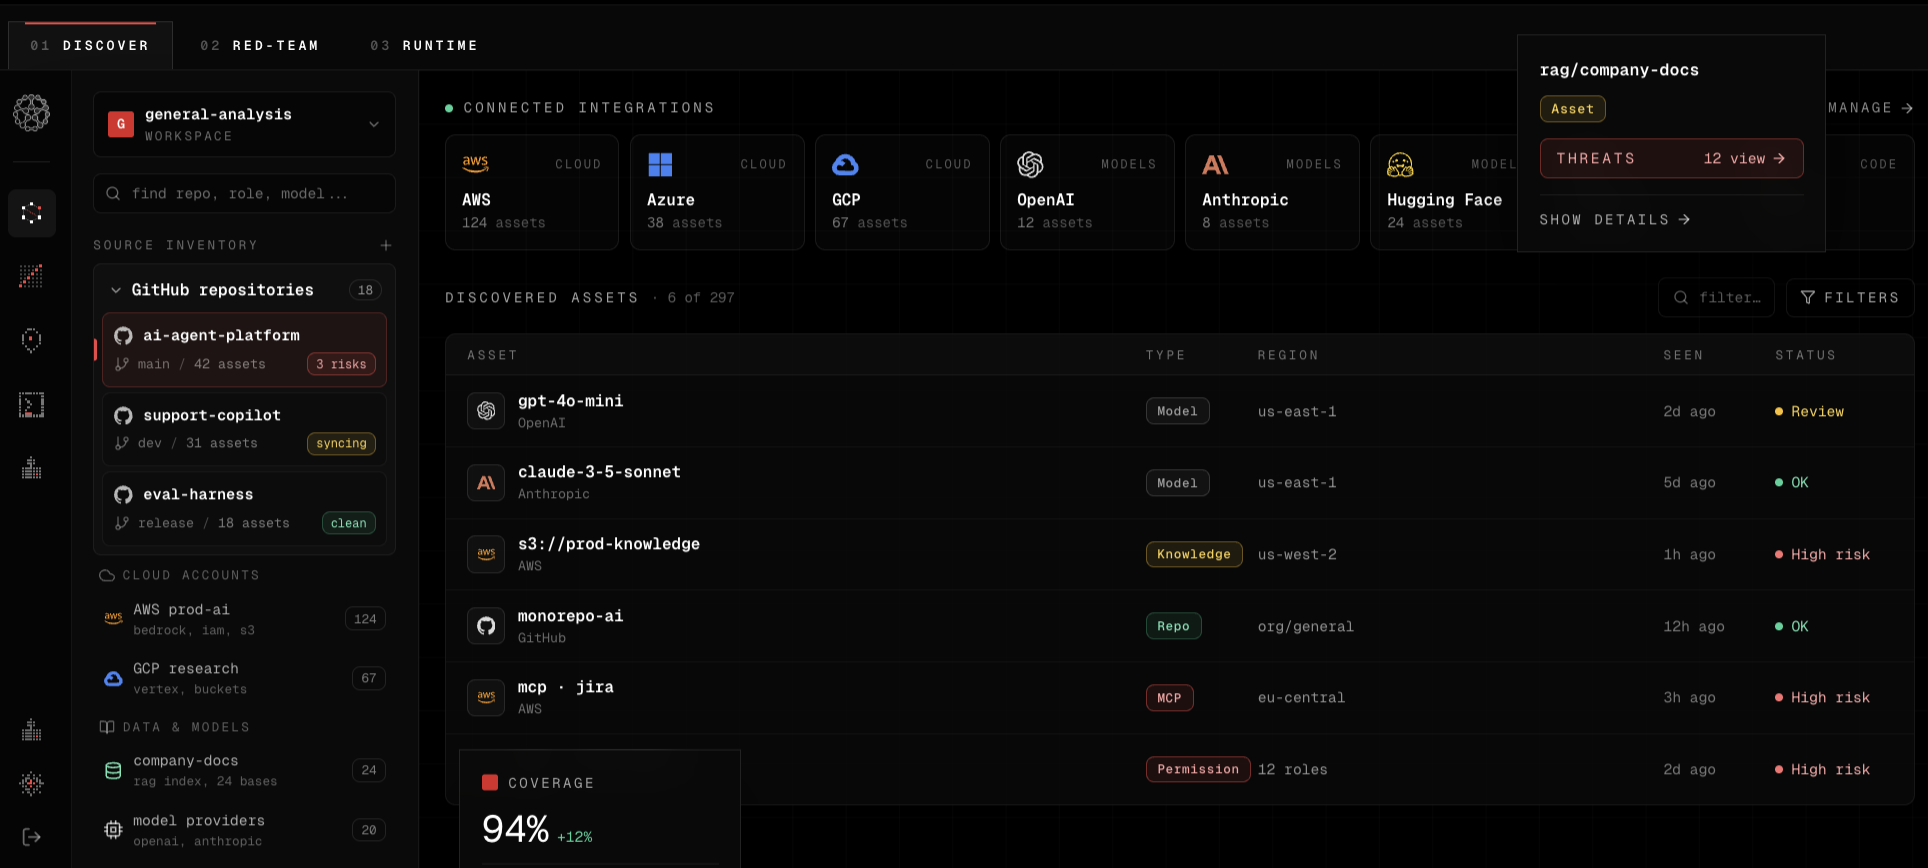Click the Repo type badge

point(1173,626)
